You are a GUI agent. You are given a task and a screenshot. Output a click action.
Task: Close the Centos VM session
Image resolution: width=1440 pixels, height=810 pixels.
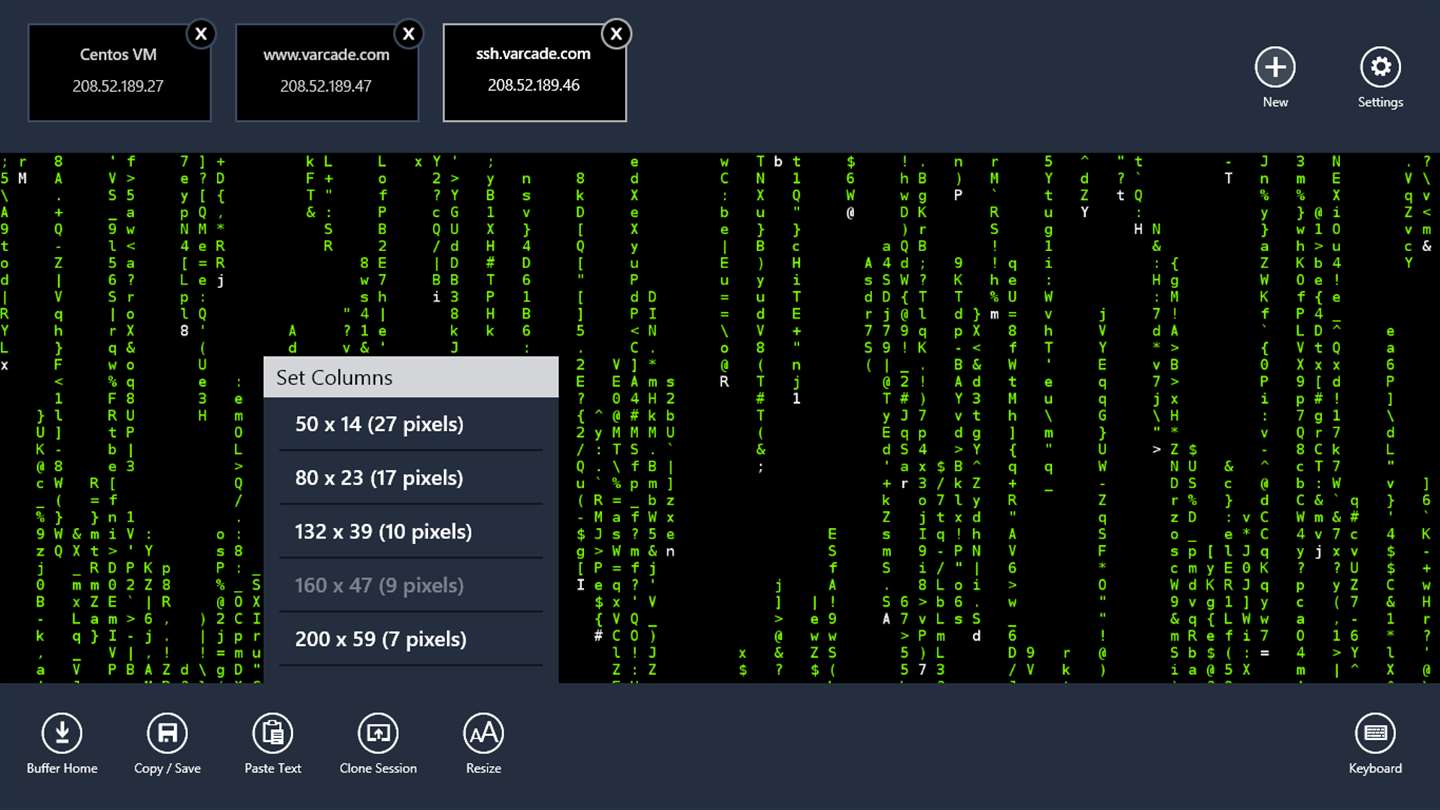click(201, 34)
